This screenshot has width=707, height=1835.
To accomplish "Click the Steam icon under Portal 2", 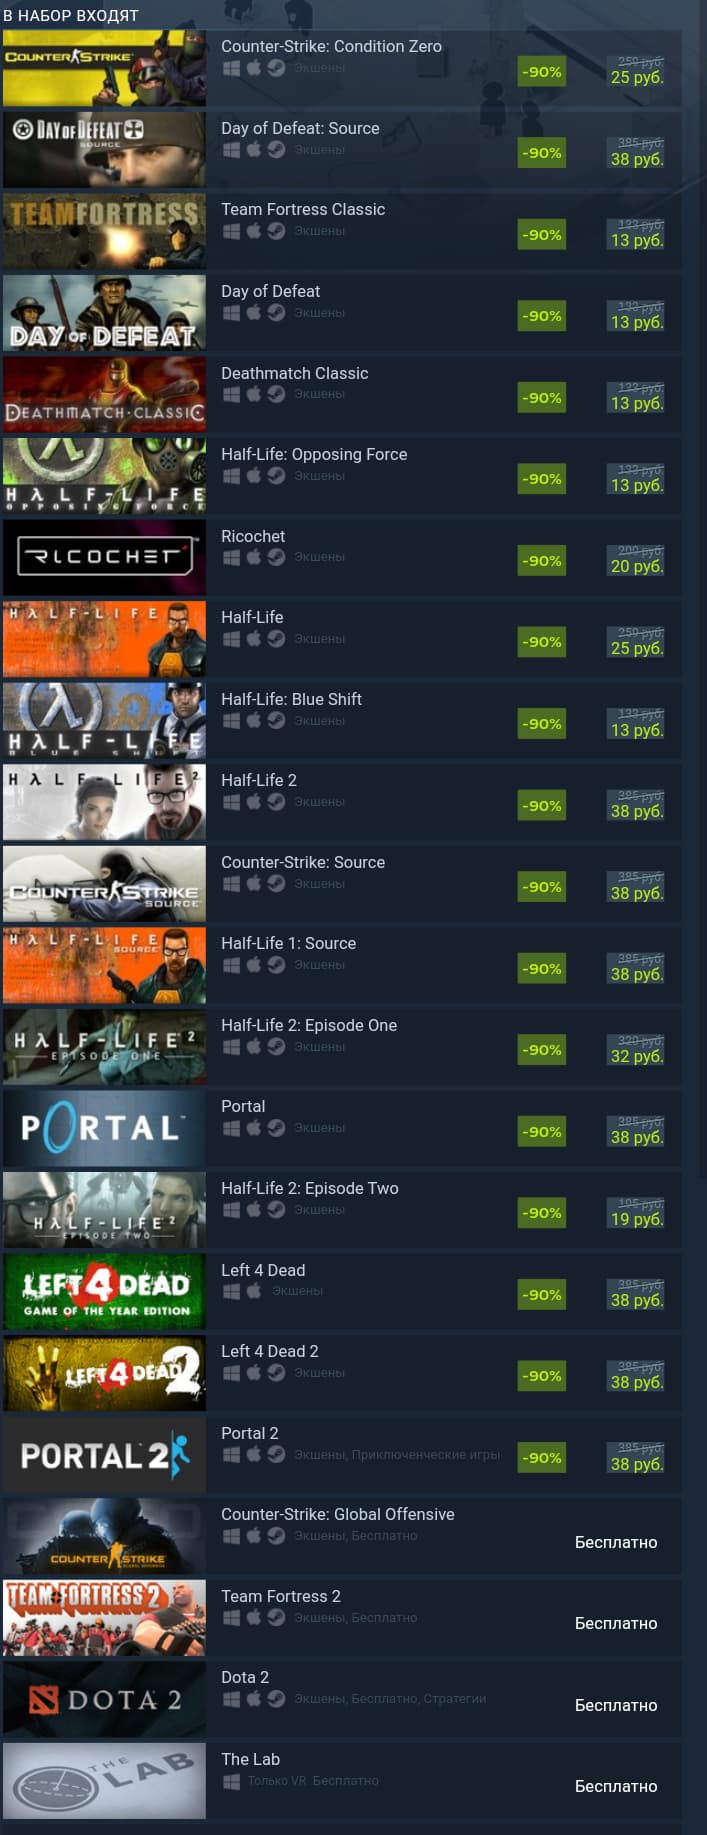I will [276, 1454].
